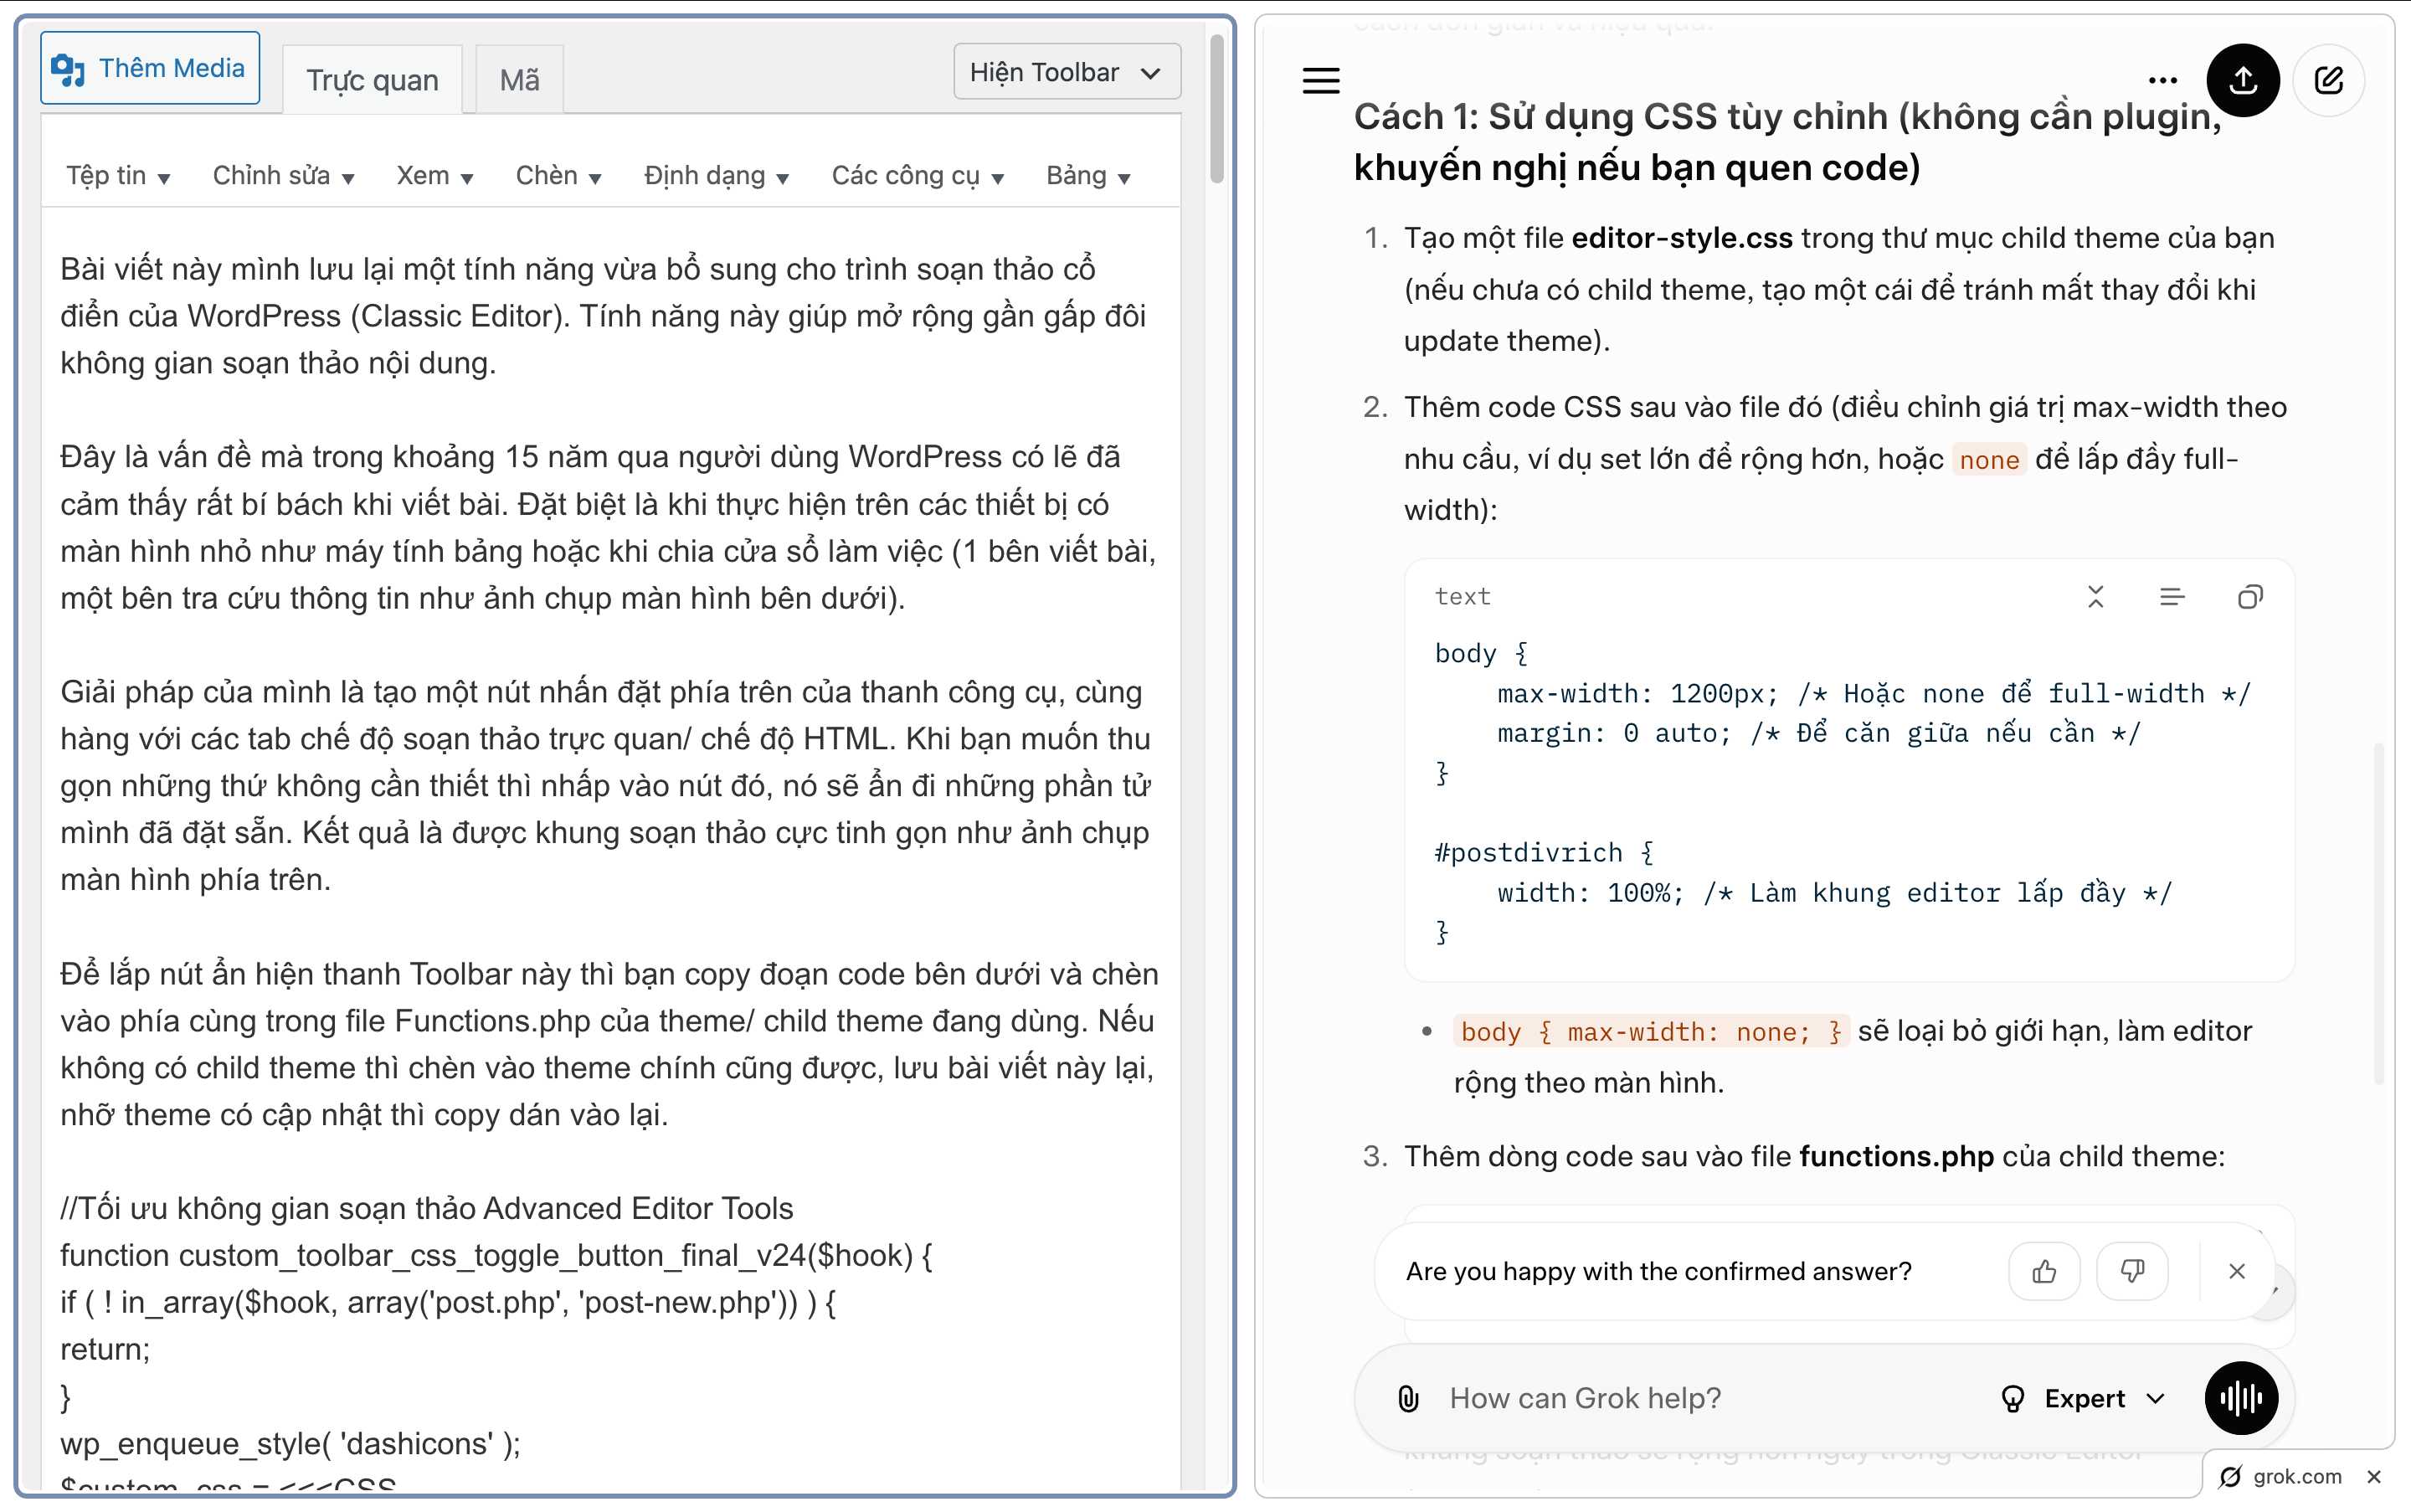Viewport: 2411px width, 1512px height.
Task: Click the How can Grok help input
Action: [x=1700, y=1398]
